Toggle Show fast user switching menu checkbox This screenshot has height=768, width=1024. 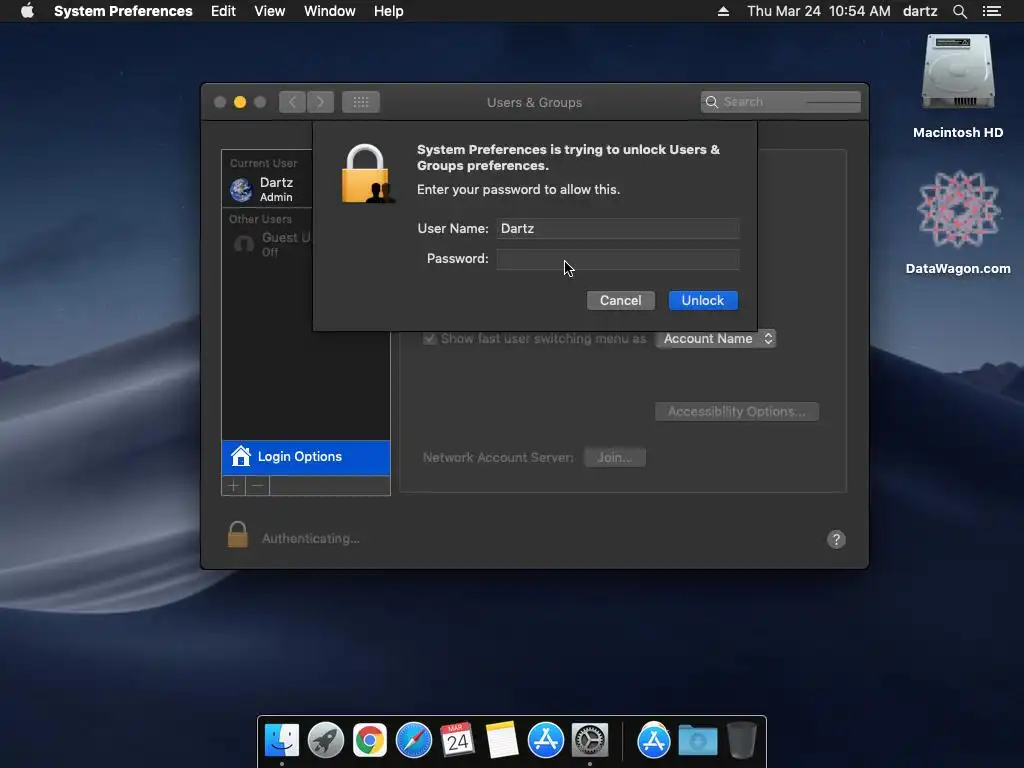point(430,338)
